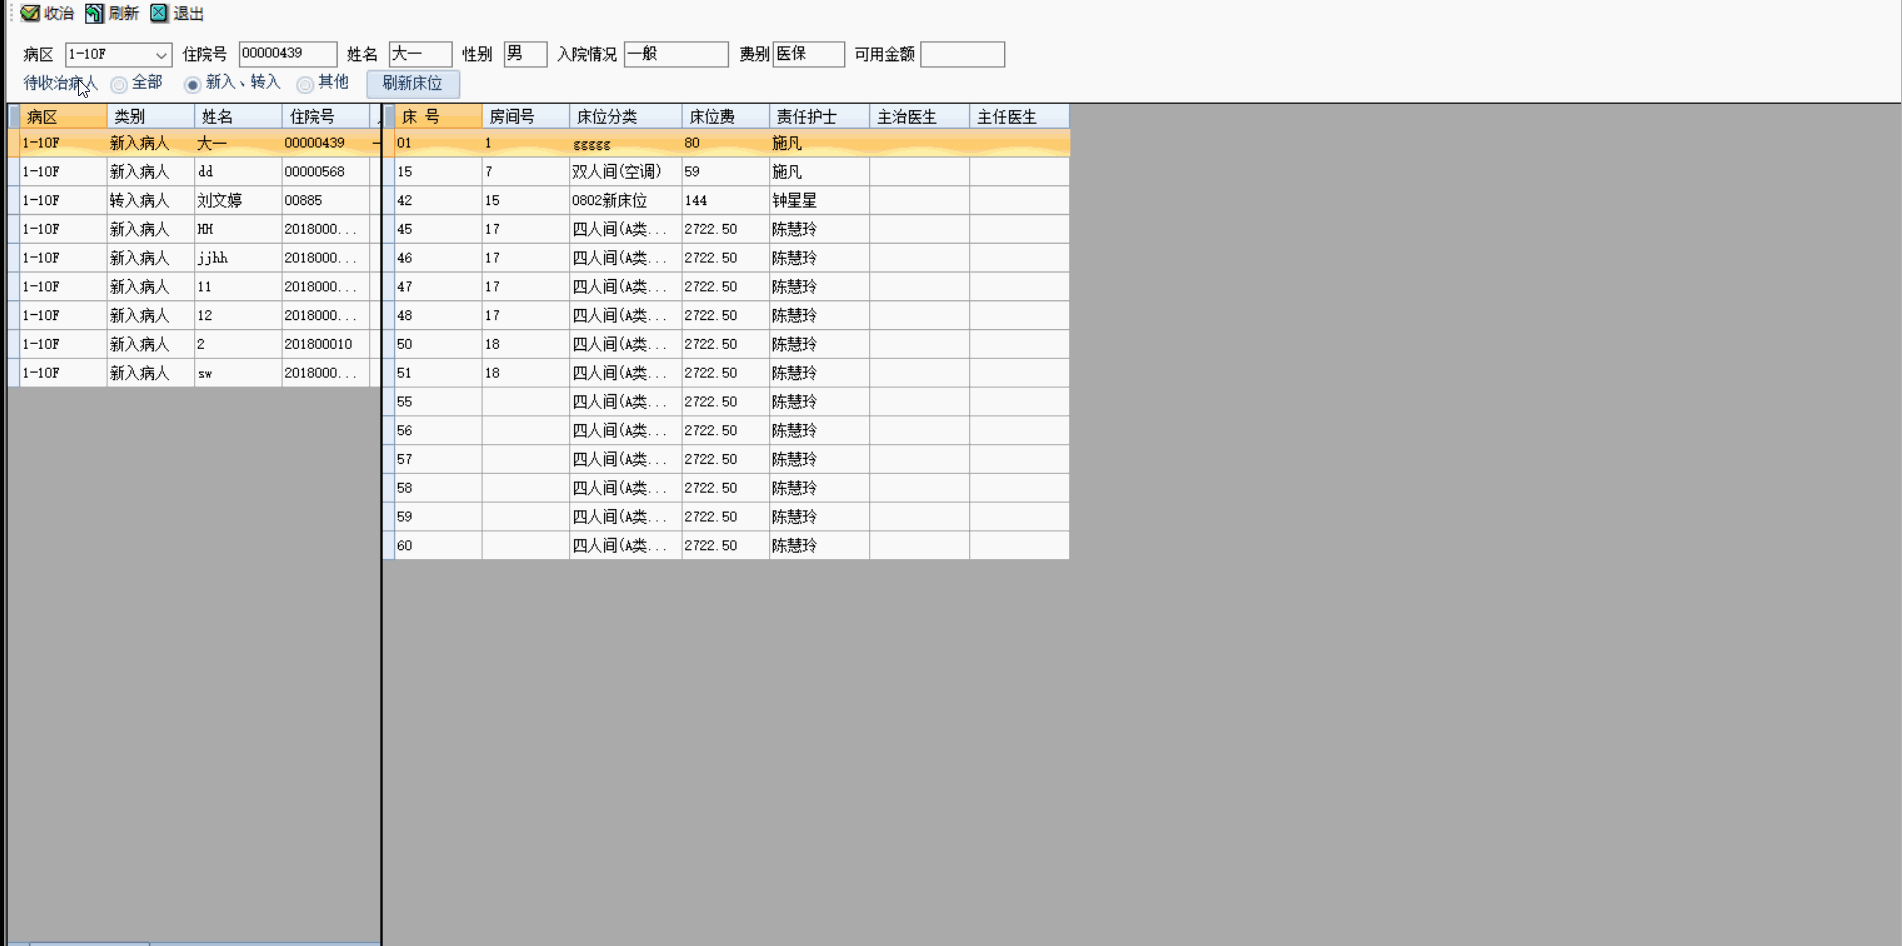Click the 主任医生 column header
Image resolution: width=1902 pixels, height=946 pixels.
(x=1019, y=117)
